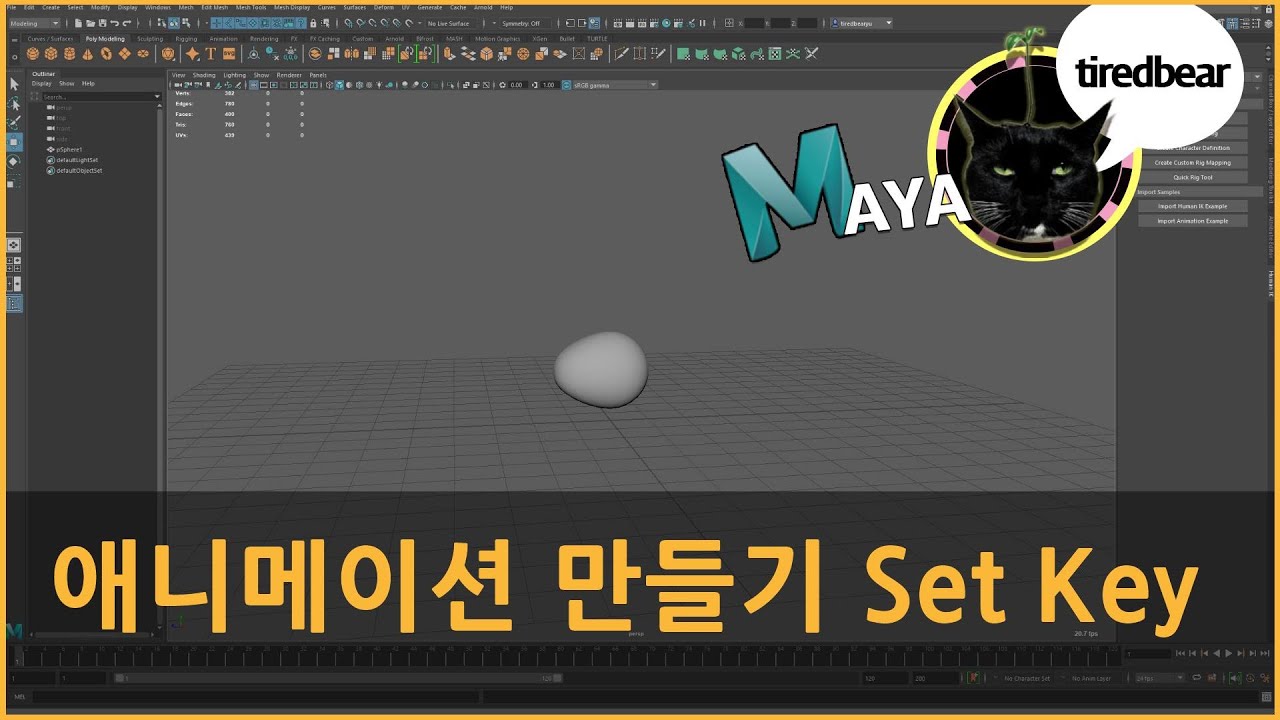Click the Redo arrow in status line

click(x=126, y=22)
